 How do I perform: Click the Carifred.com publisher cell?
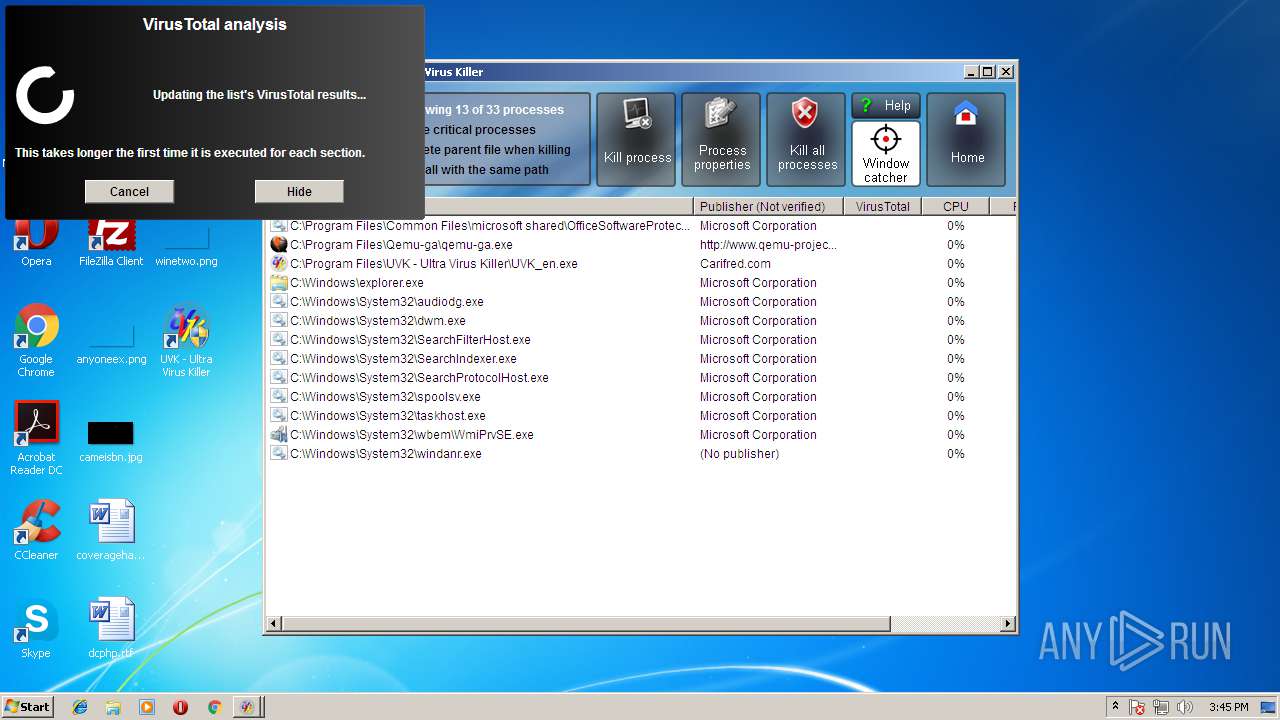coord(735,264)
